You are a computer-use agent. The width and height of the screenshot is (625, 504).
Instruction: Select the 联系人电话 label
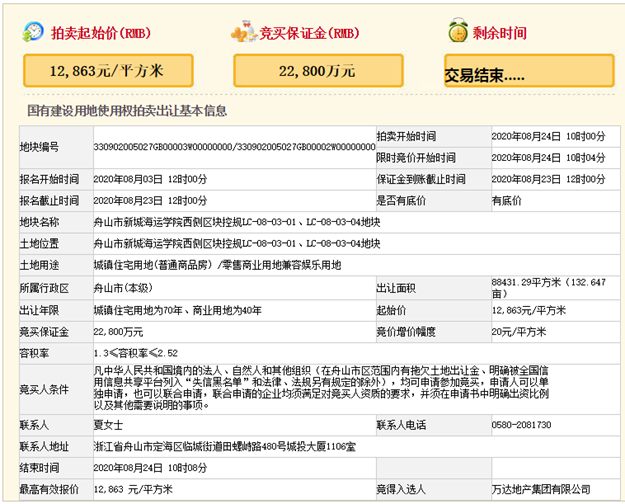pyautogui.click(x=401, y=425)
